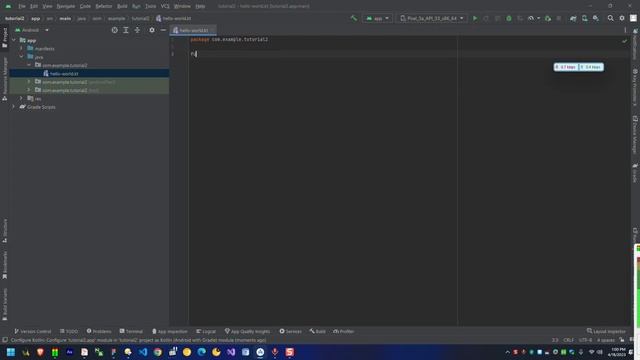The height and width of the screenshot is (360, 640).
Task: Open the TODO tool window button
Action: pyautogui.click(x=69, y=331)
